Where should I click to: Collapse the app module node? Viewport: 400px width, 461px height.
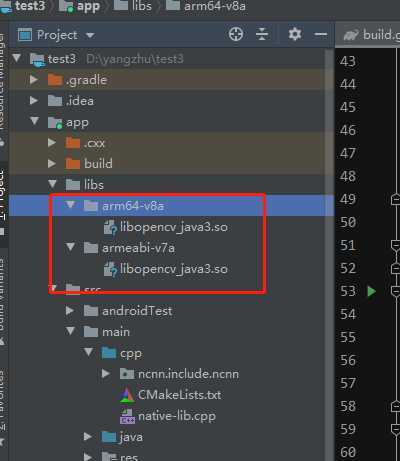(x=35, y=121)
